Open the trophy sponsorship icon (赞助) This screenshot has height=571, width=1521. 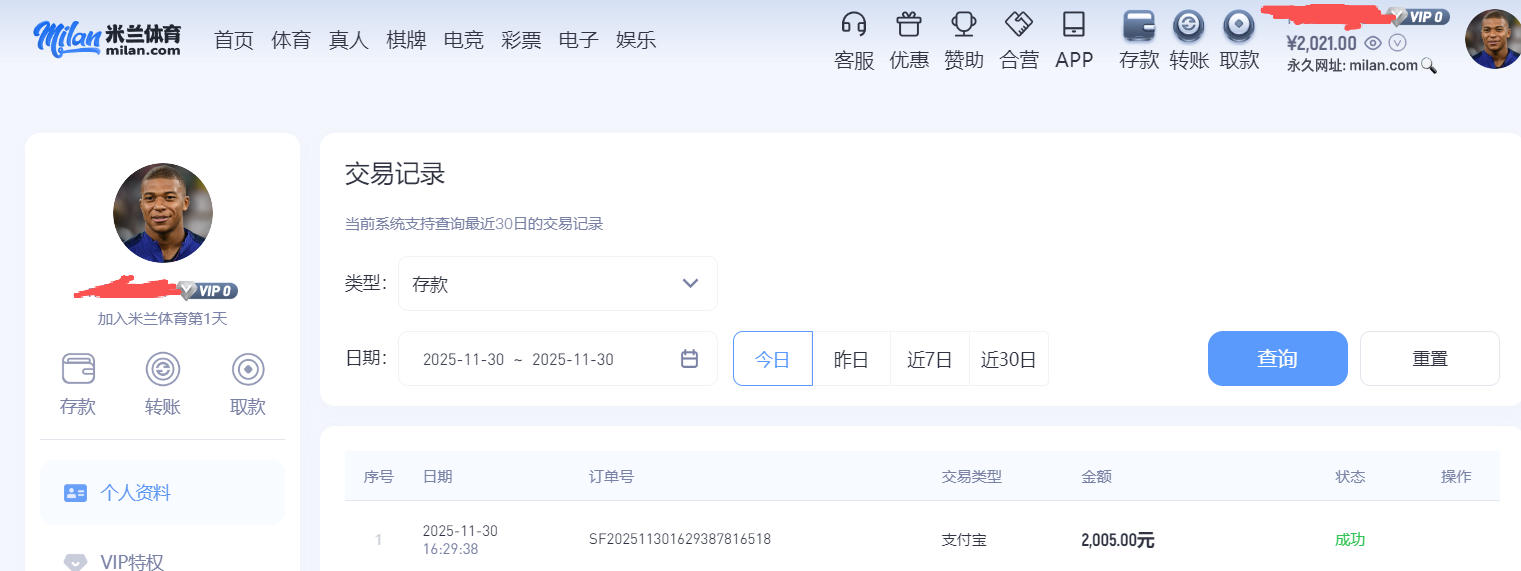pyautogui.click(x=964, y=25)
